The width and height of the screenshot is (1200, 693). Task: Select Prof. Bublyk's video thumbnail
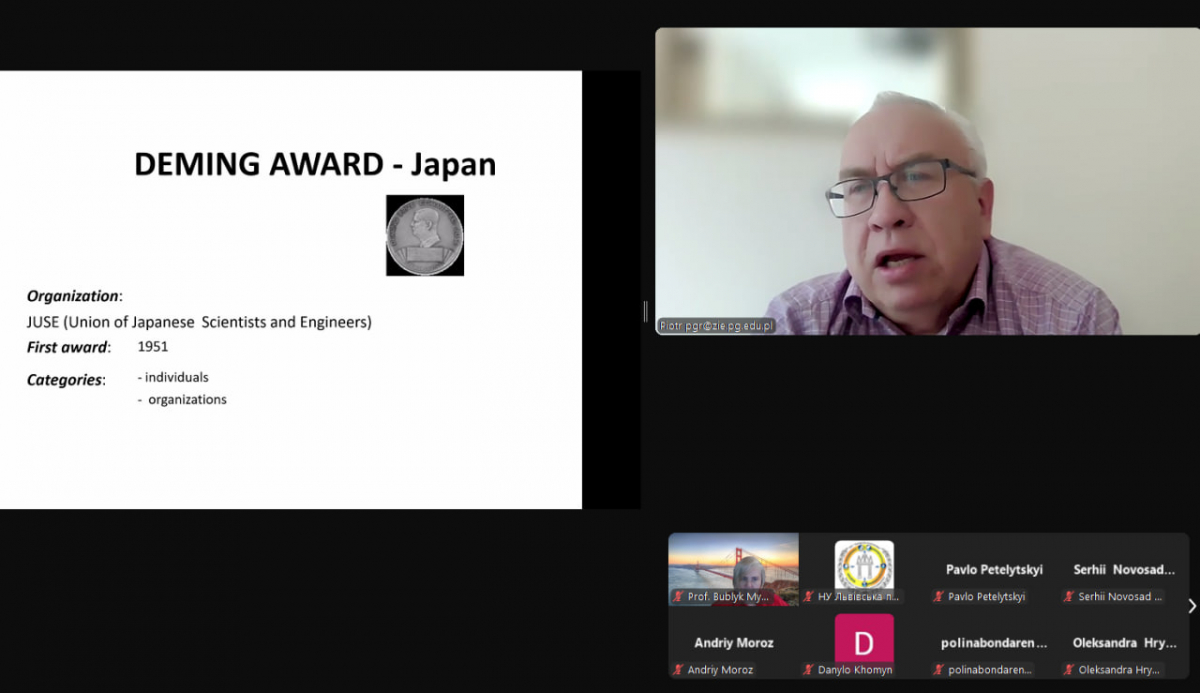click(x=733, y=565)
